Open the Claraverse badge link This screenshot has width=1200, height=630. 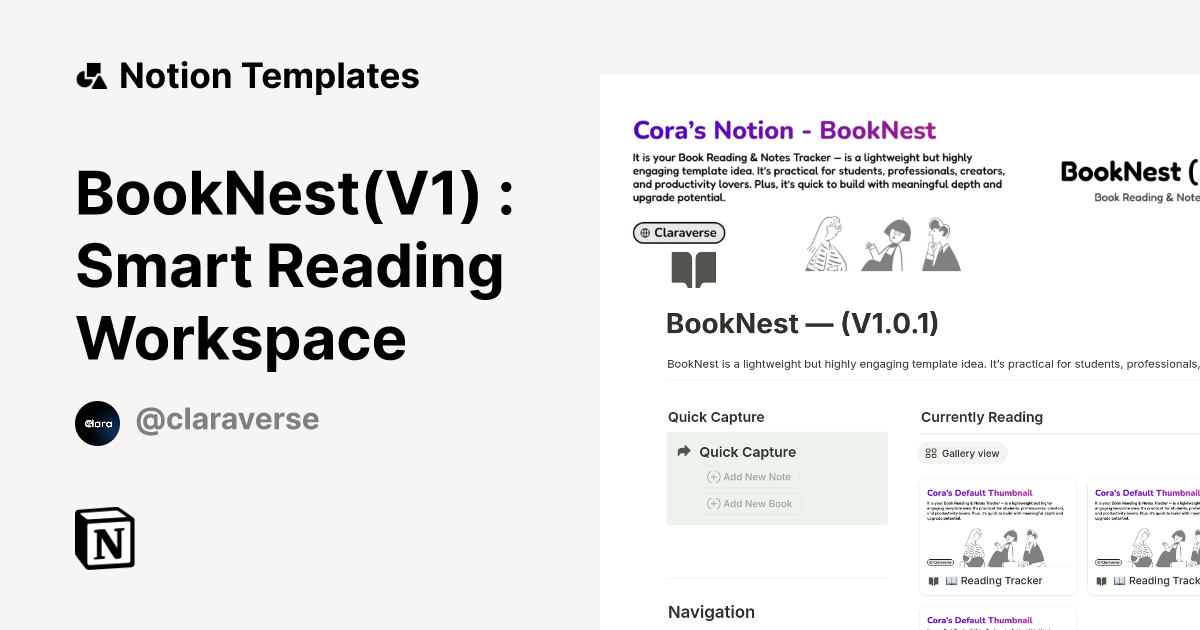coord(679,232)
